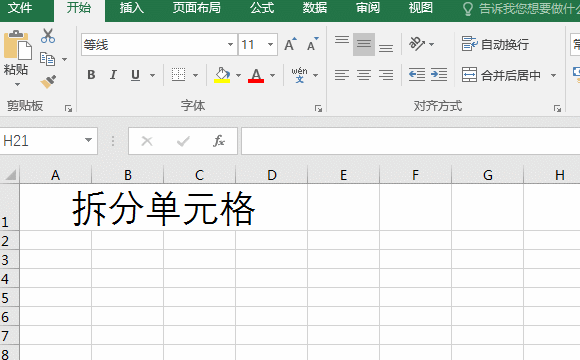Toggle 自动换行 wrap text
The image size is (580, 360).
(495, 44)
